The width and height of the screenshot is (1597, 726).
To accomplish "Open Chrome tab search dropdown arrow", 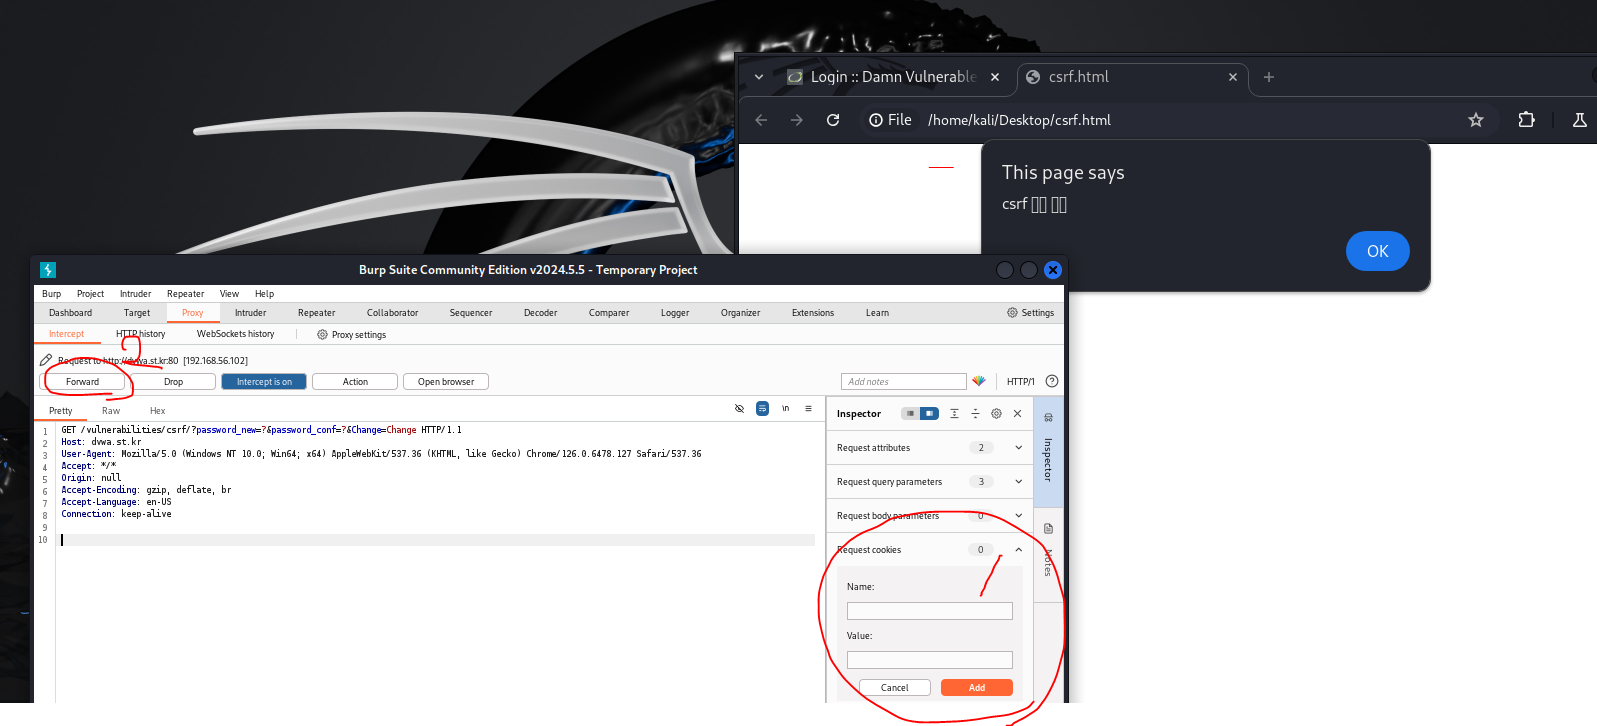I will [x=759, y=77].
